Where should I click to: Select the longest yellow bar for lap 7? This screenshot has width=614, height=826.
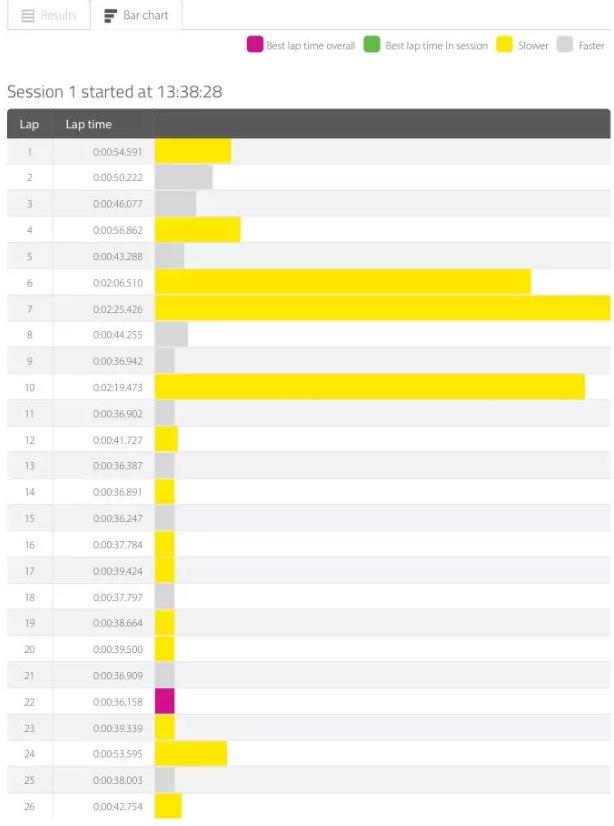tap(383, 308)
